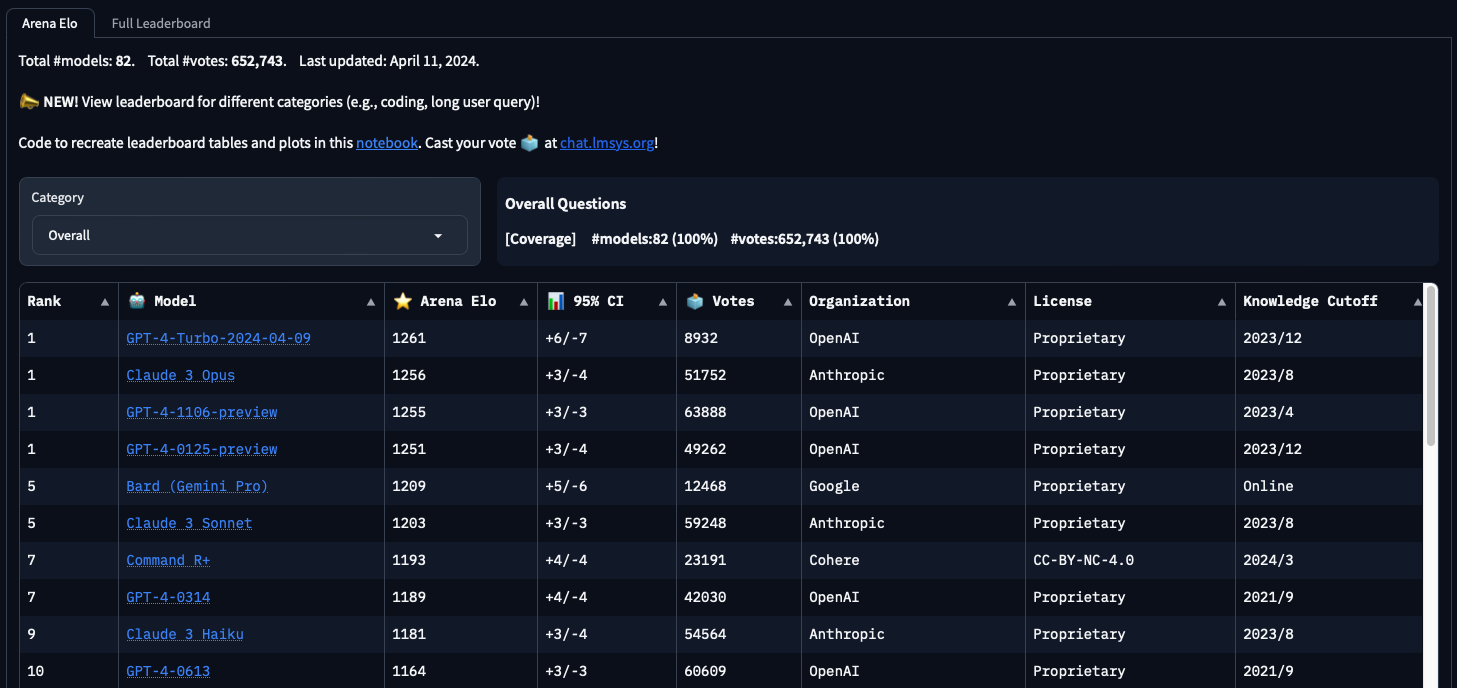Viewport: 1457px width, 688px height.
Task: Sort by the Knowledge Cutoff column arrow
Action: pyautogui.click(x=1417, y=302)
